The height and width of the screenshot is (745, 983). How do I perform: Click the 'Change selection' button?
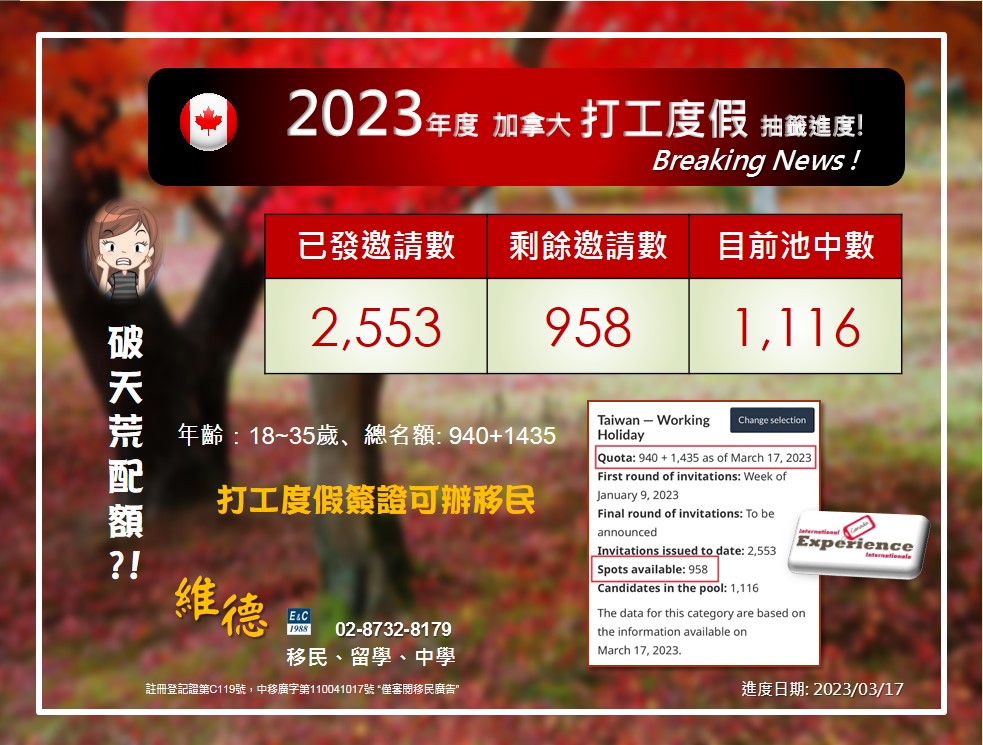pyautogui.click(x=772, y=420)
